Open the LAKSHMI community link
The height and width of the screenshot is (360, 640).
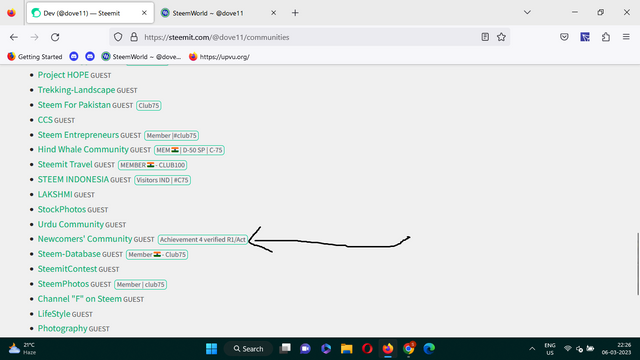click(x=55, y=194)
